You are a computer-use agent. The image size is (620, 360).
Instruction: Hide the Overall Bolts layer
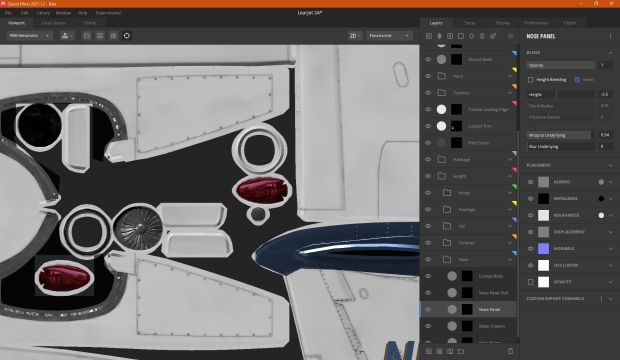428,59
